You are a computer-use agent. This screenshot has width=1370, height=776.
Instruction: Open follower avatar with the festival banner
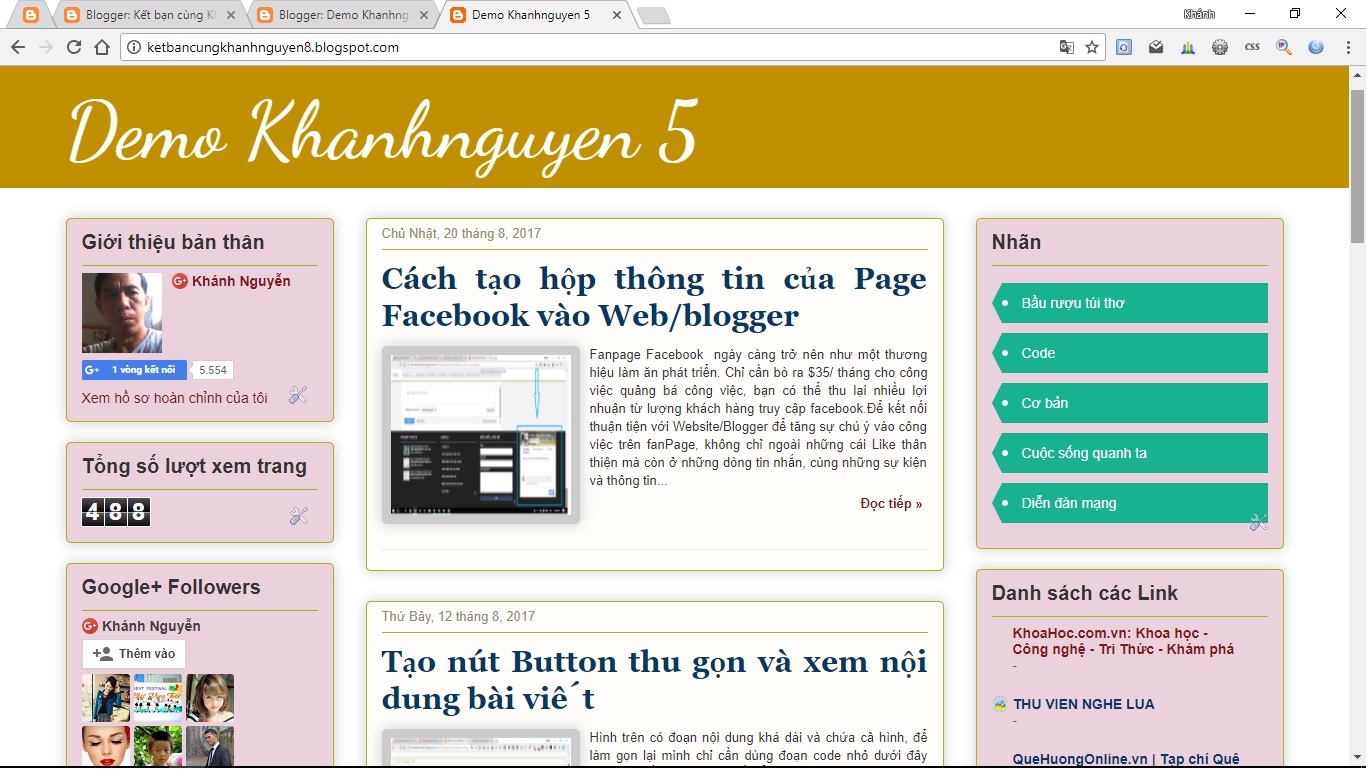pos(158,698)
